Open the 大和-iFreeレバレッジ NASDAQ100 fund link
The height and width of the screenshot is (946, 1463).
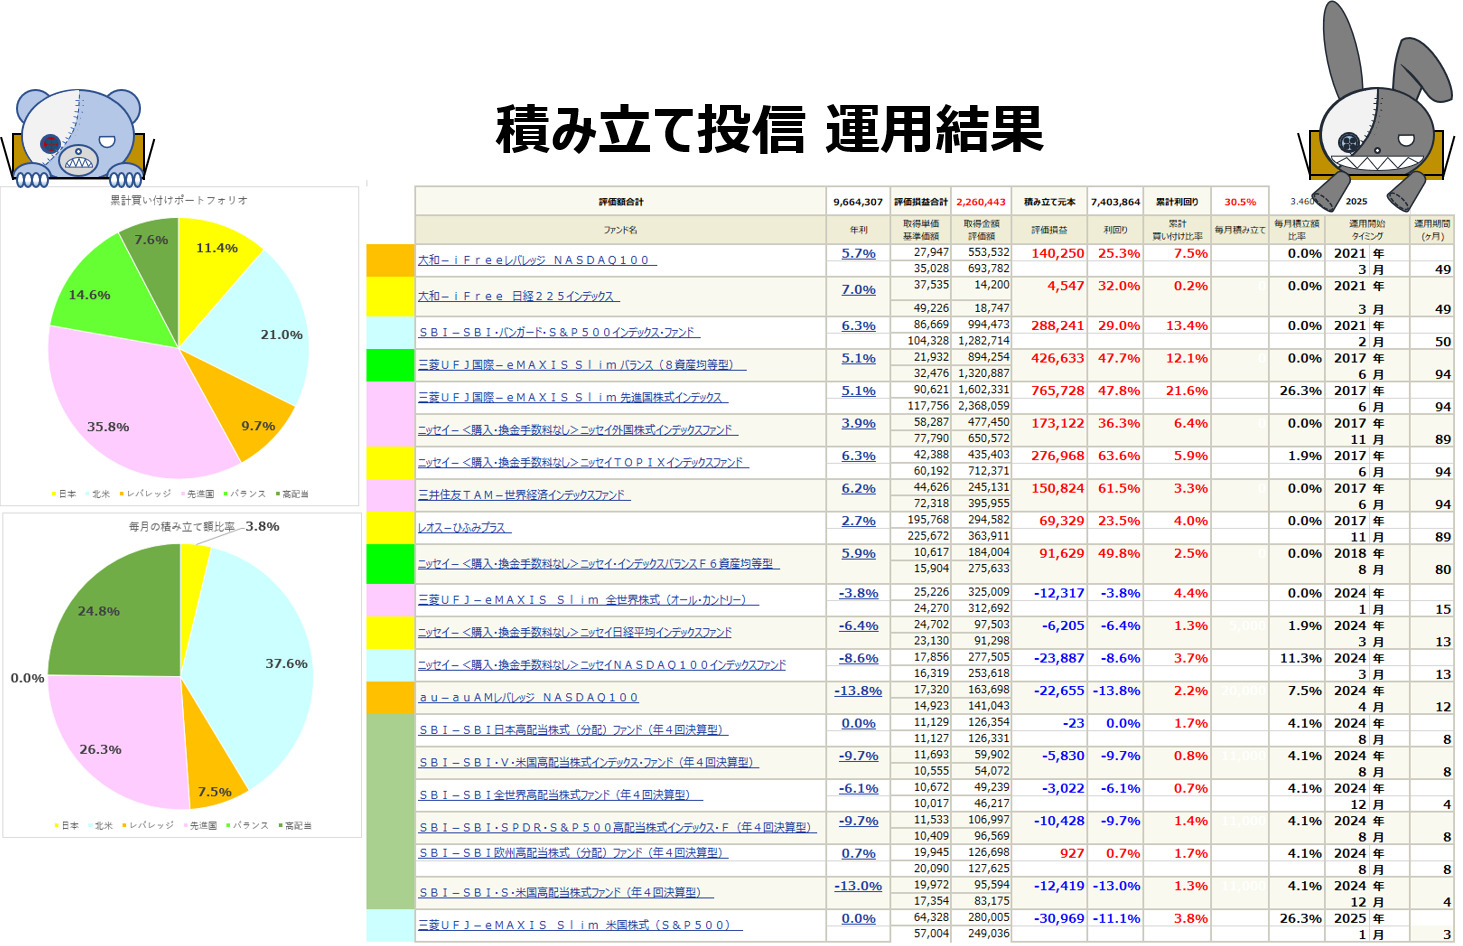click(x=536, y=260)
